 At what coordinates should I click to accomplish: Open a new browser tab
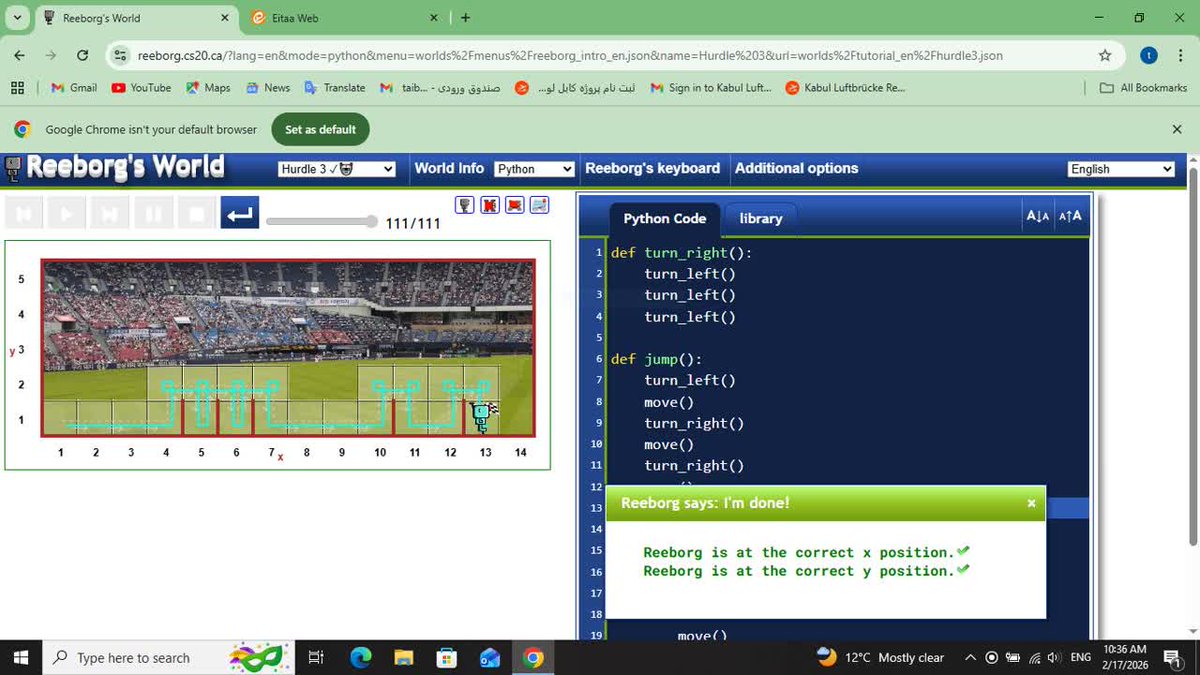click(x=466, y=18)
